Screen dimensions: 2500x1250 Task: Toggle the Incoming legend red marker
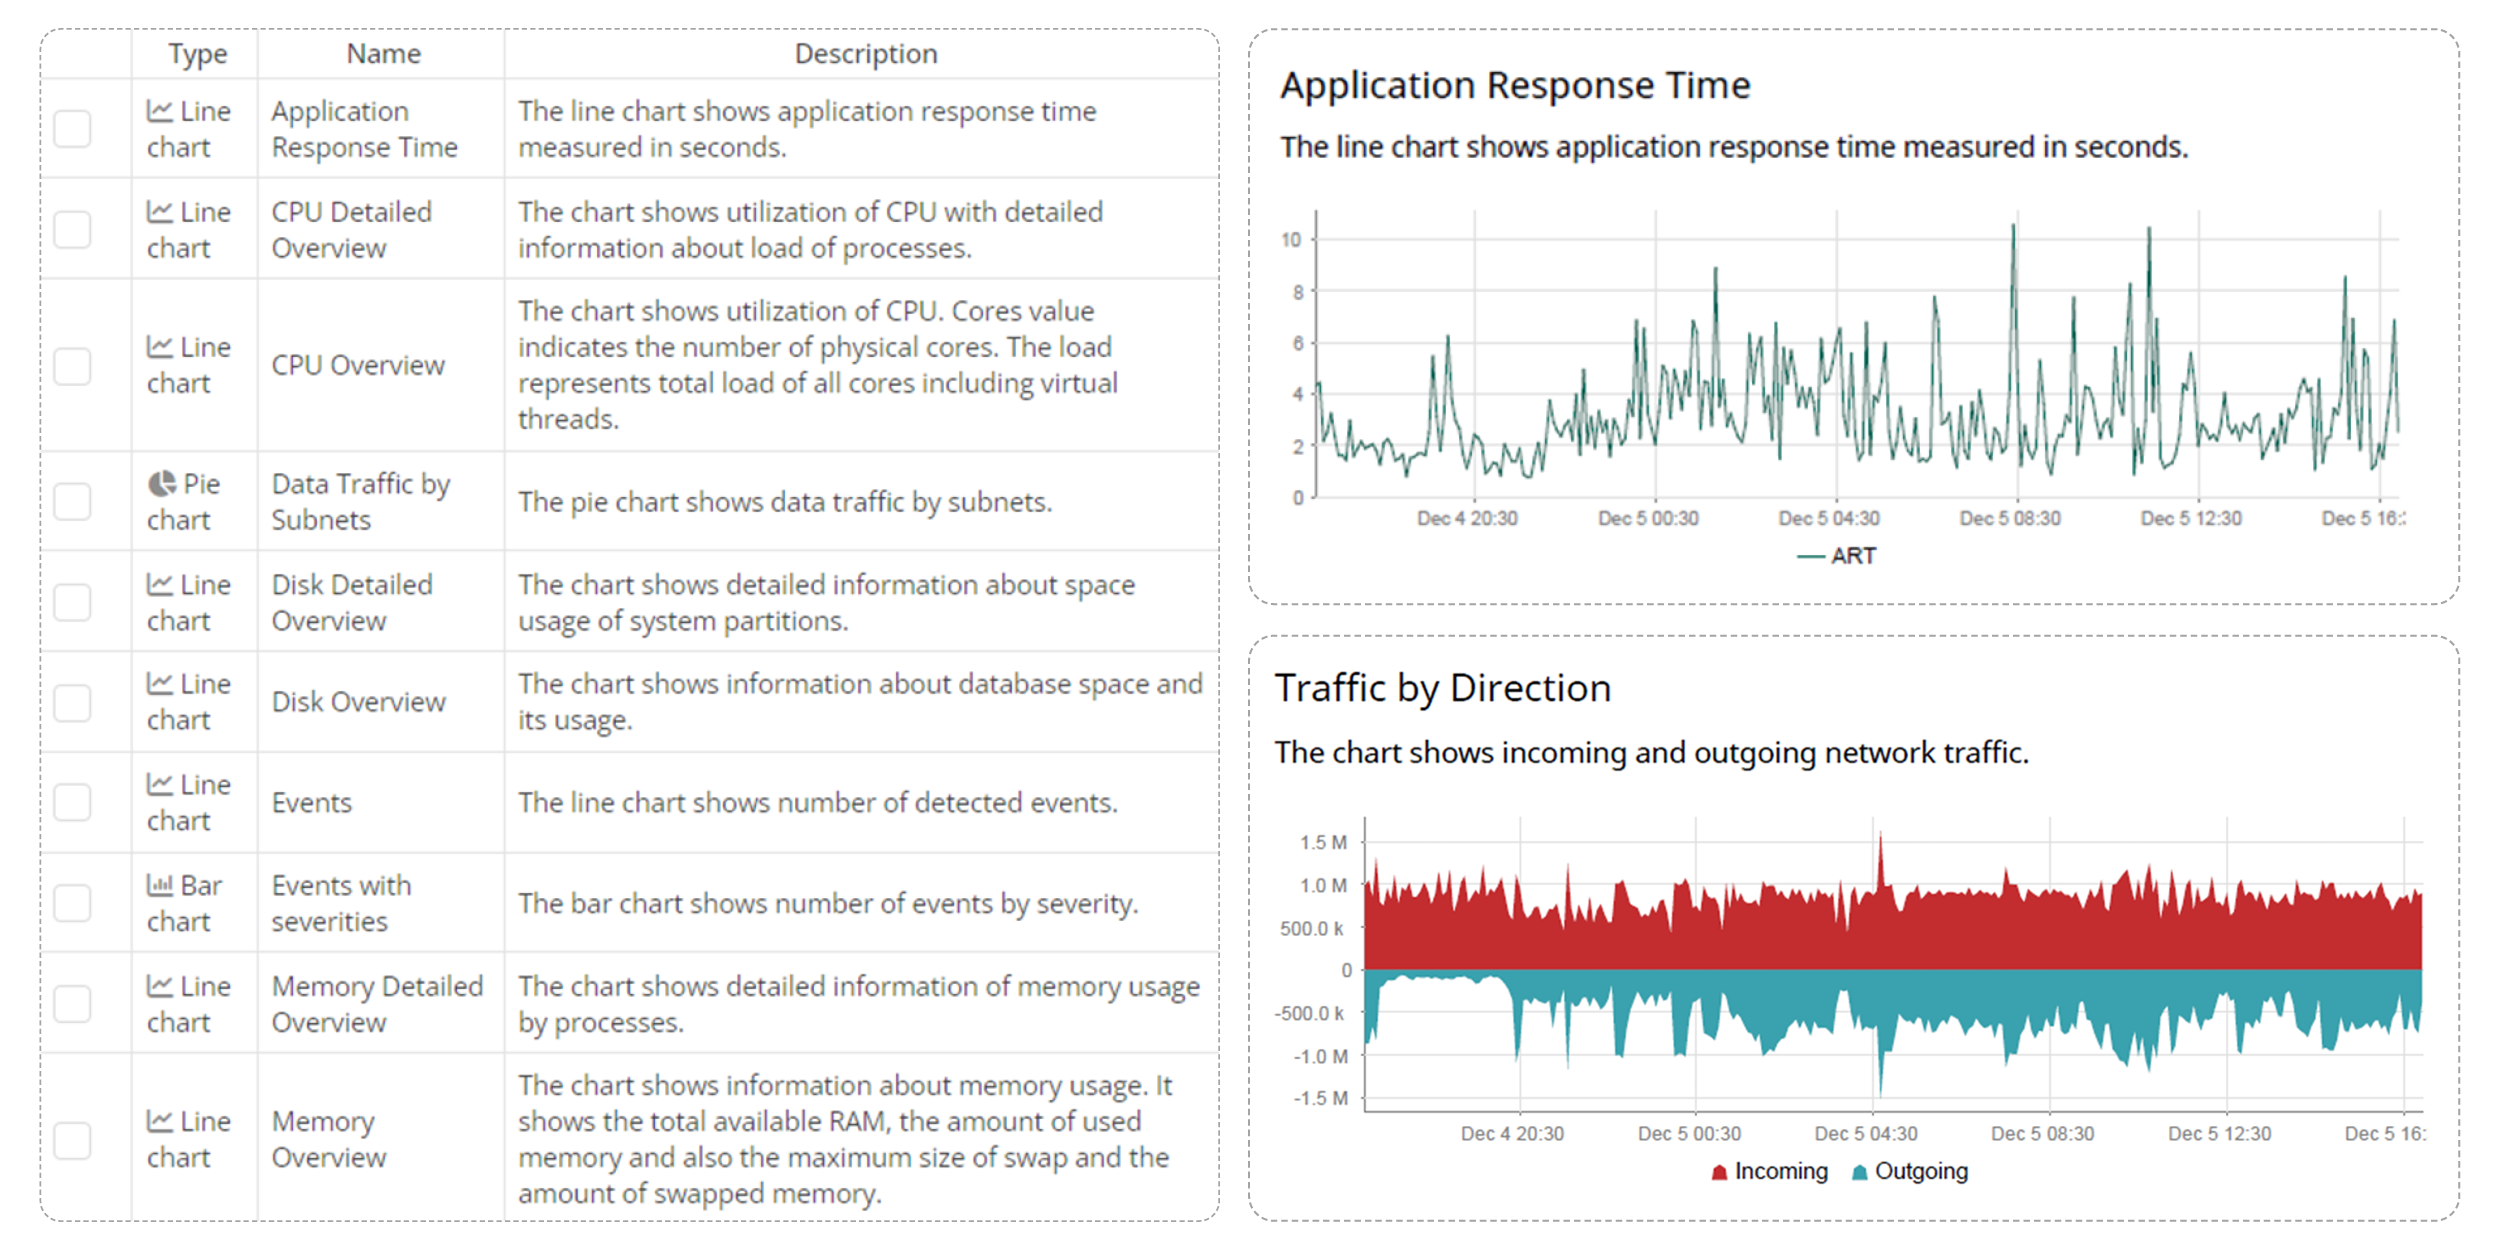(1719, 1172)
